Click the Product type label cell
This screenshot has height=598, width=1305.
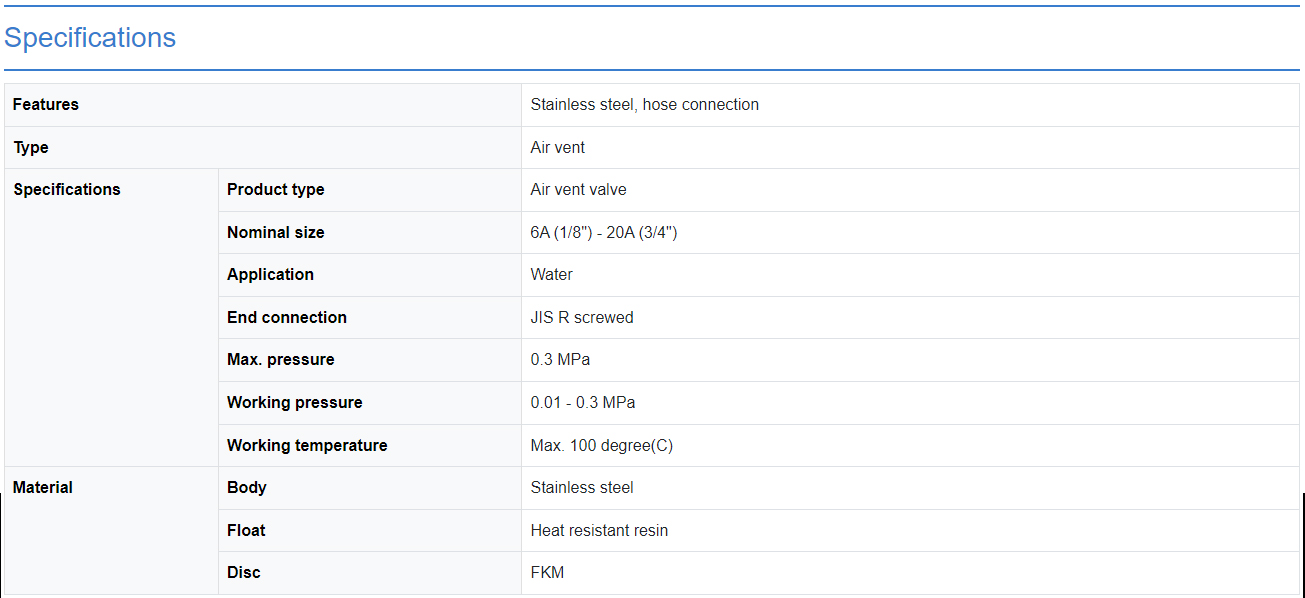pos(276,190)
